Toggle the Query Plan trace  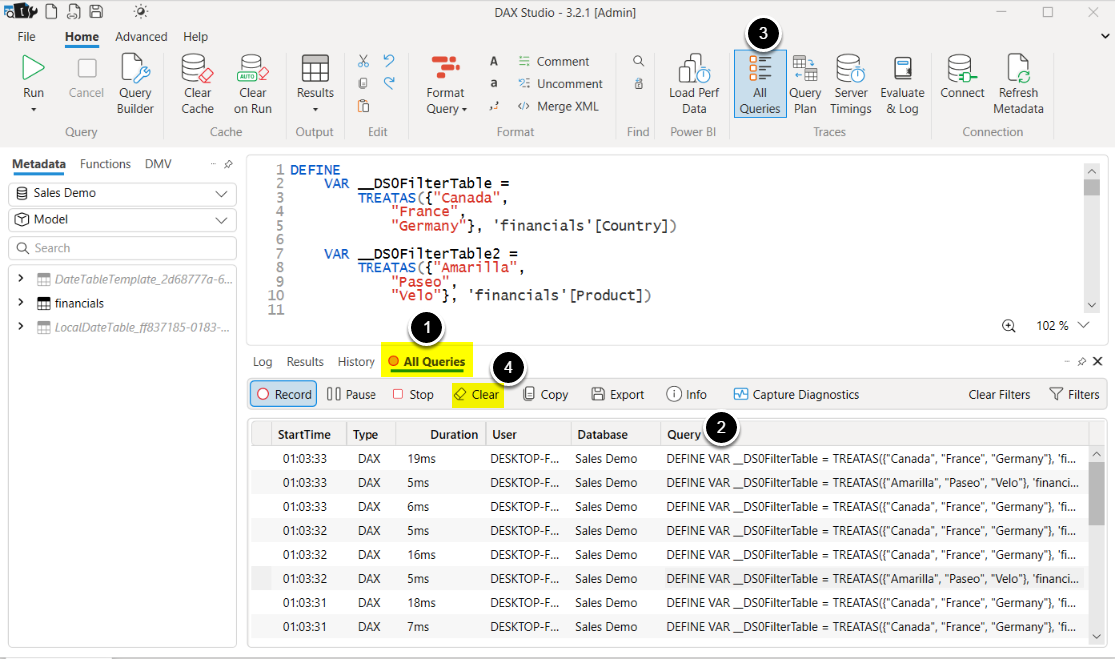805,84
